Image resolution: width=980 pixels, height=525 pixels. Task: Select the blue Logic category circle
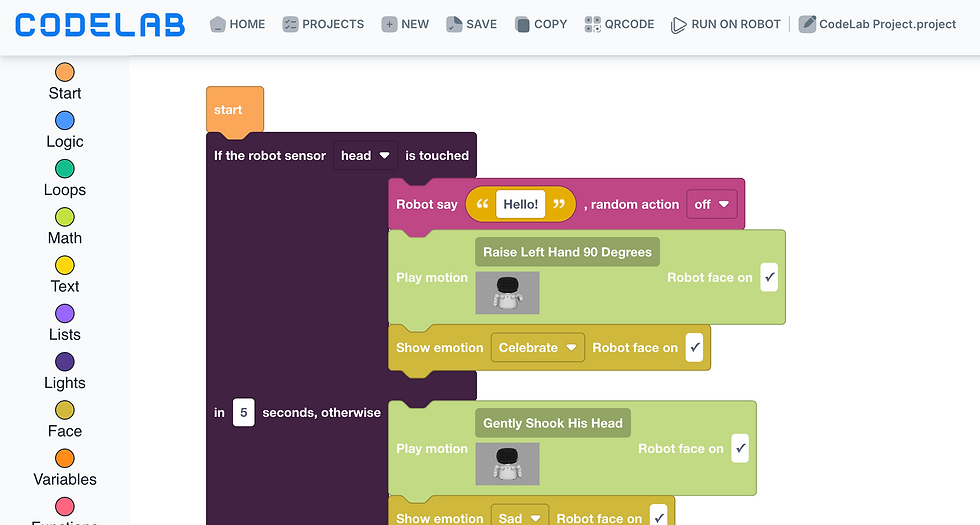(x=64, y=120)
